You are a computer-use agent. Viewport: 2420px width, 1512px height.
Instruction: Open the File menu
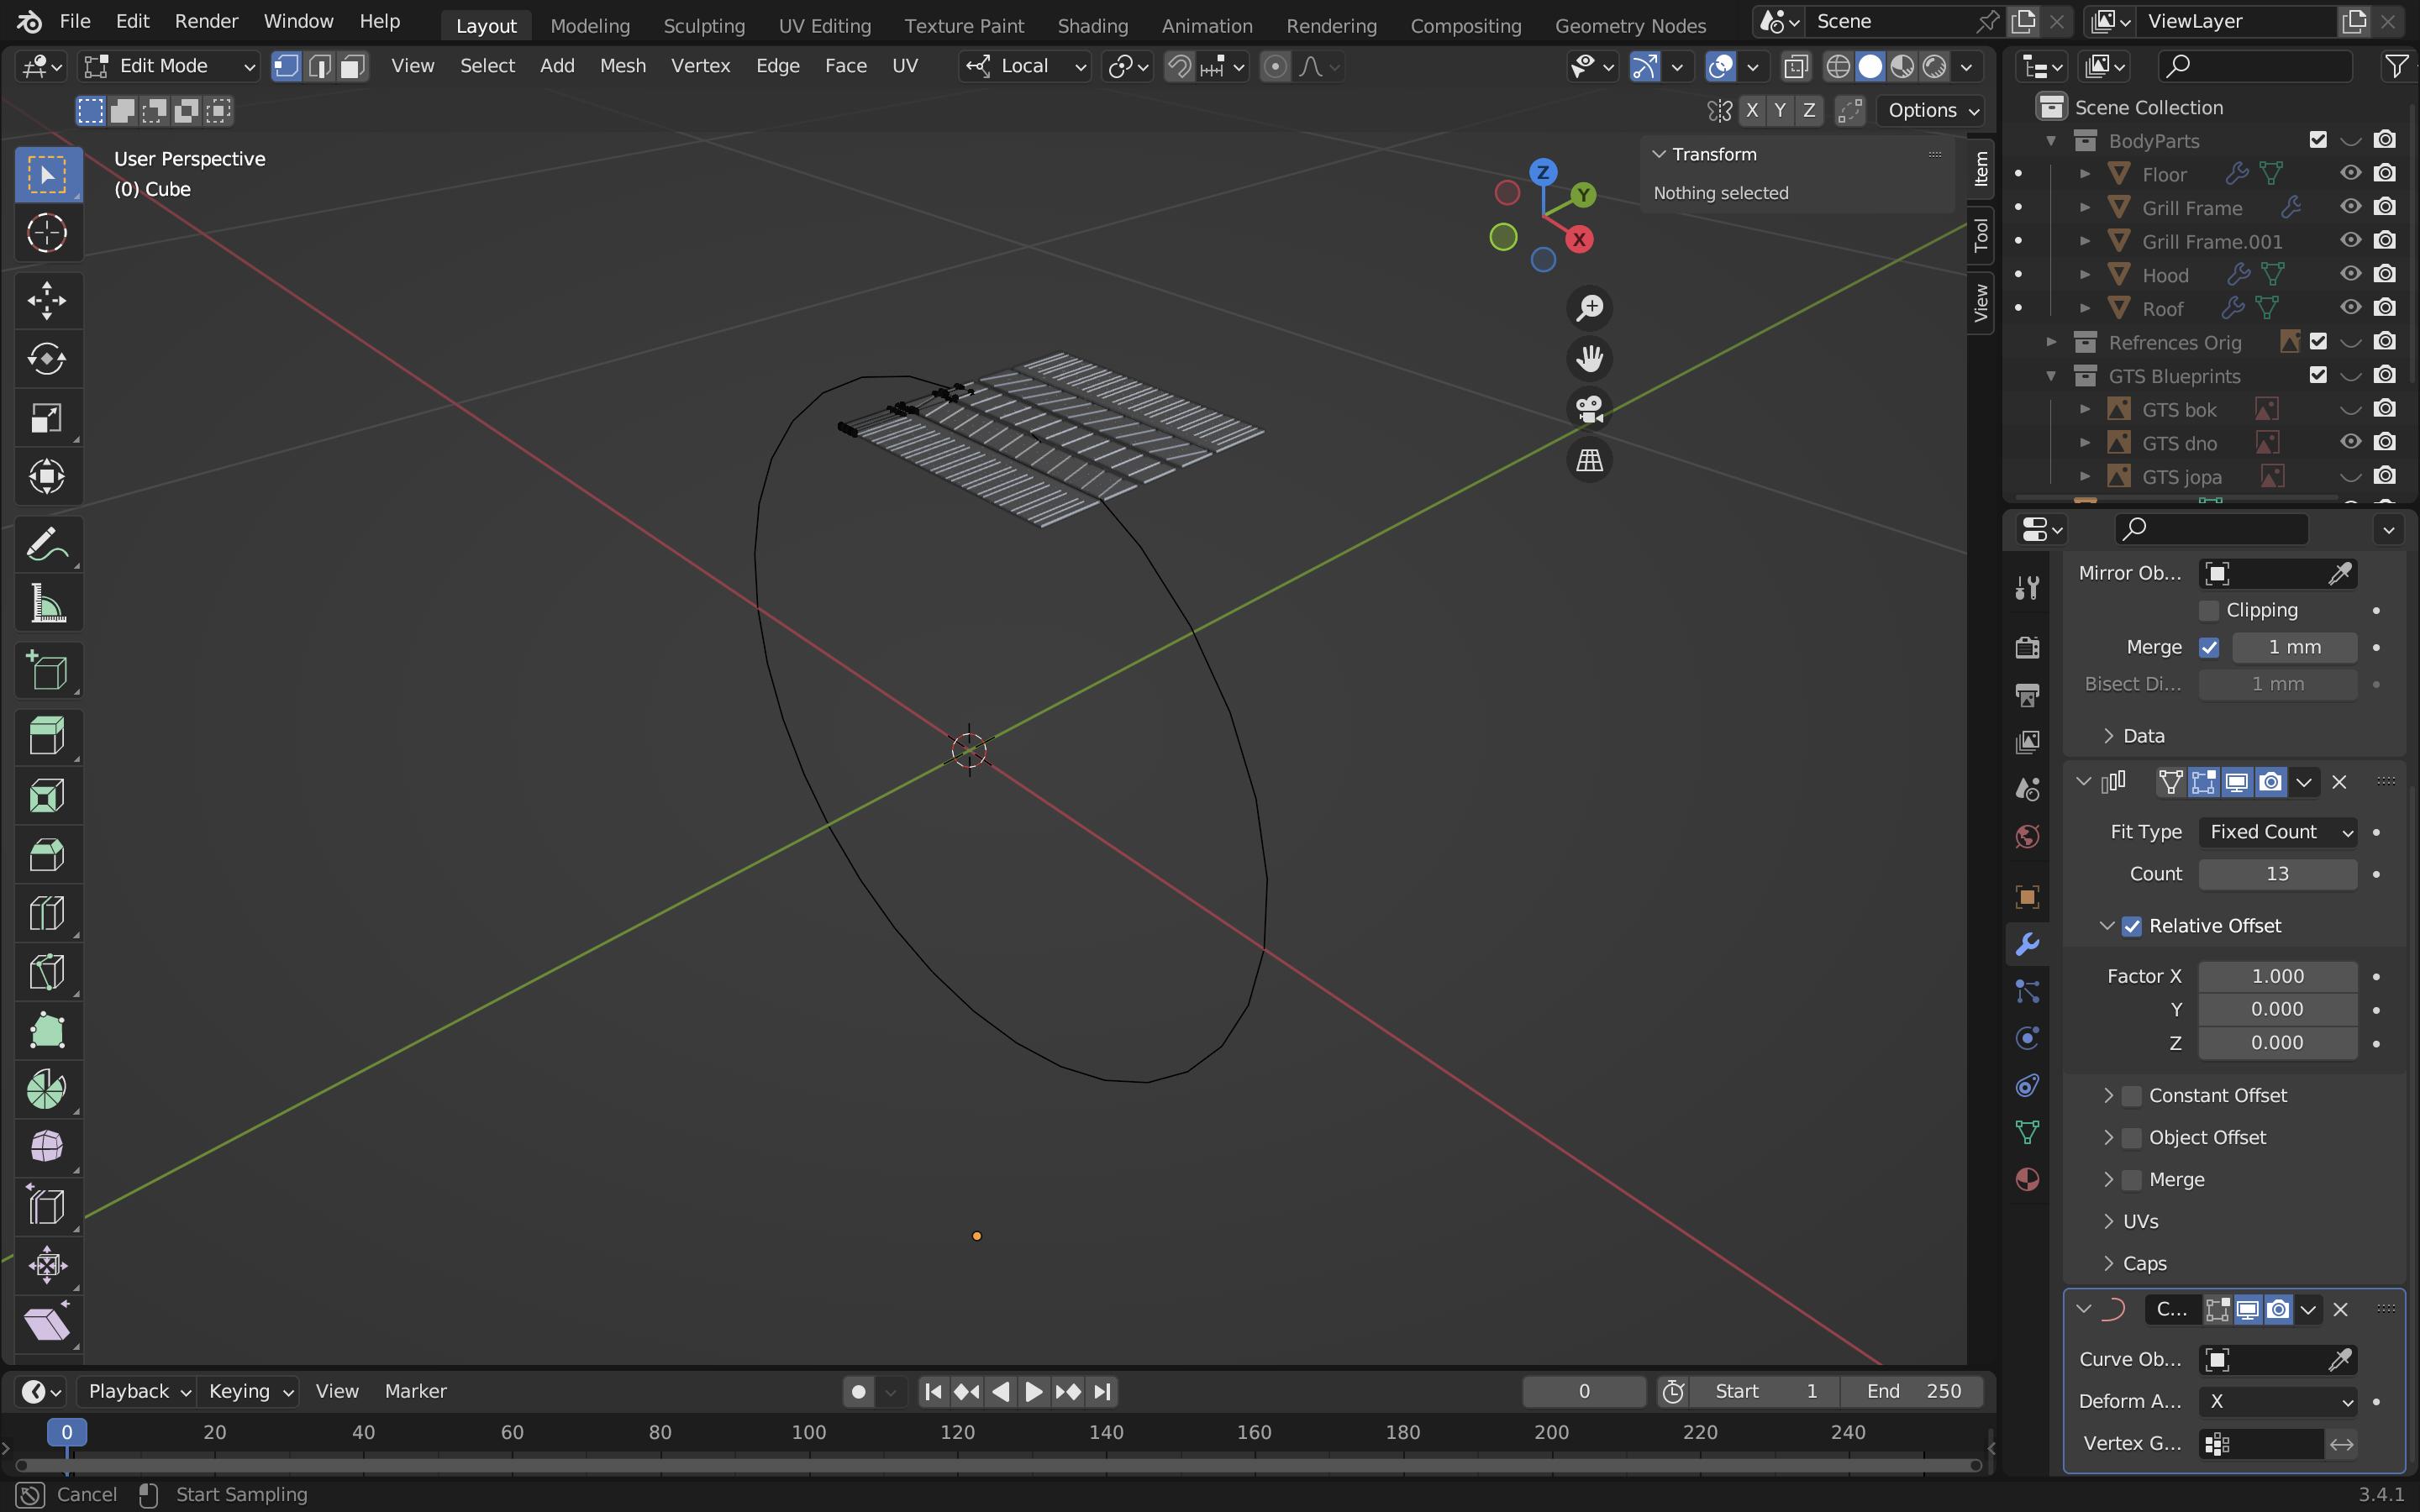click(75, 21)
